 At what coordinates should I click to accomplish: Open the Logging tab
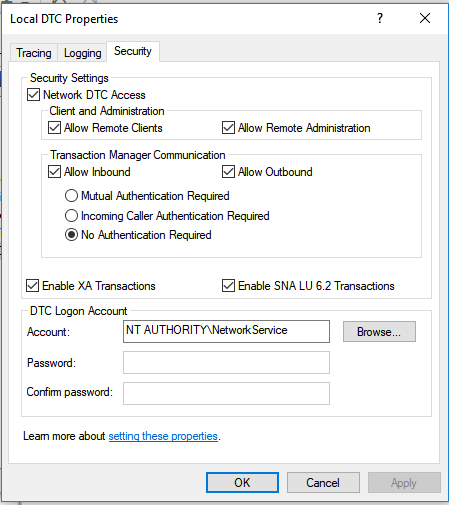pos(82,53)
